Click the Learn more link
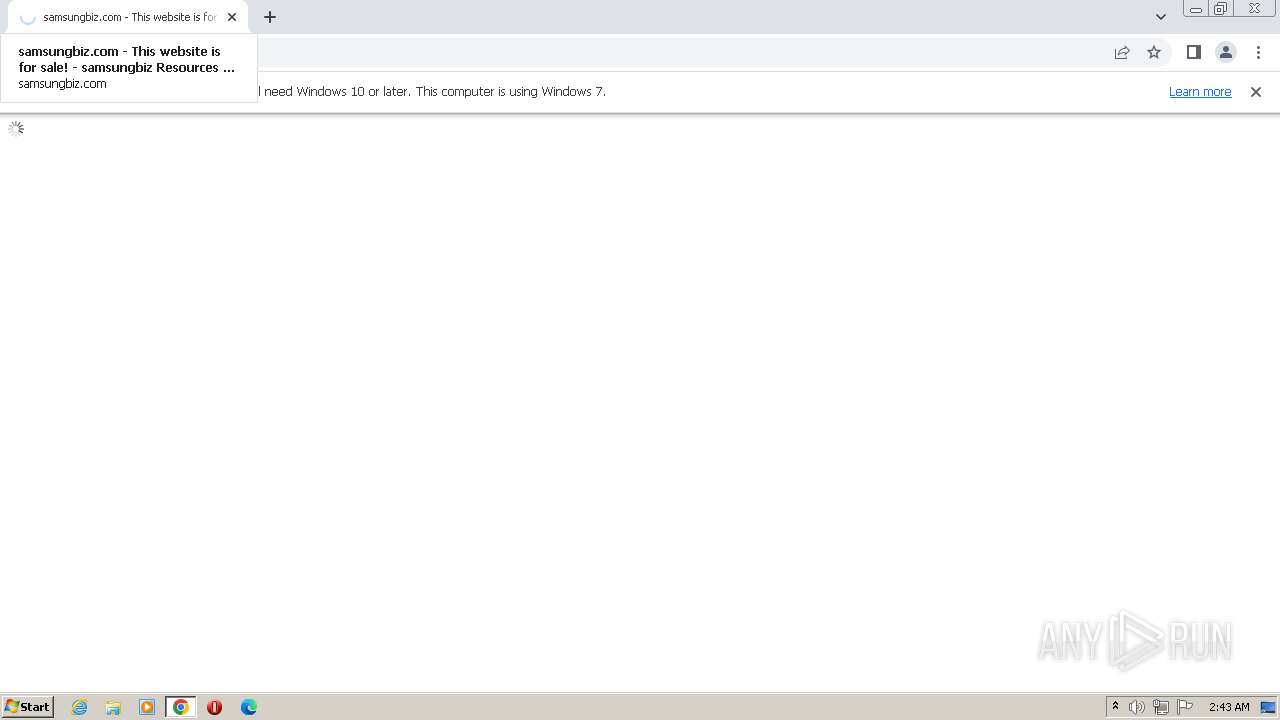The image size is (1280, 720). pos(1200,91)
